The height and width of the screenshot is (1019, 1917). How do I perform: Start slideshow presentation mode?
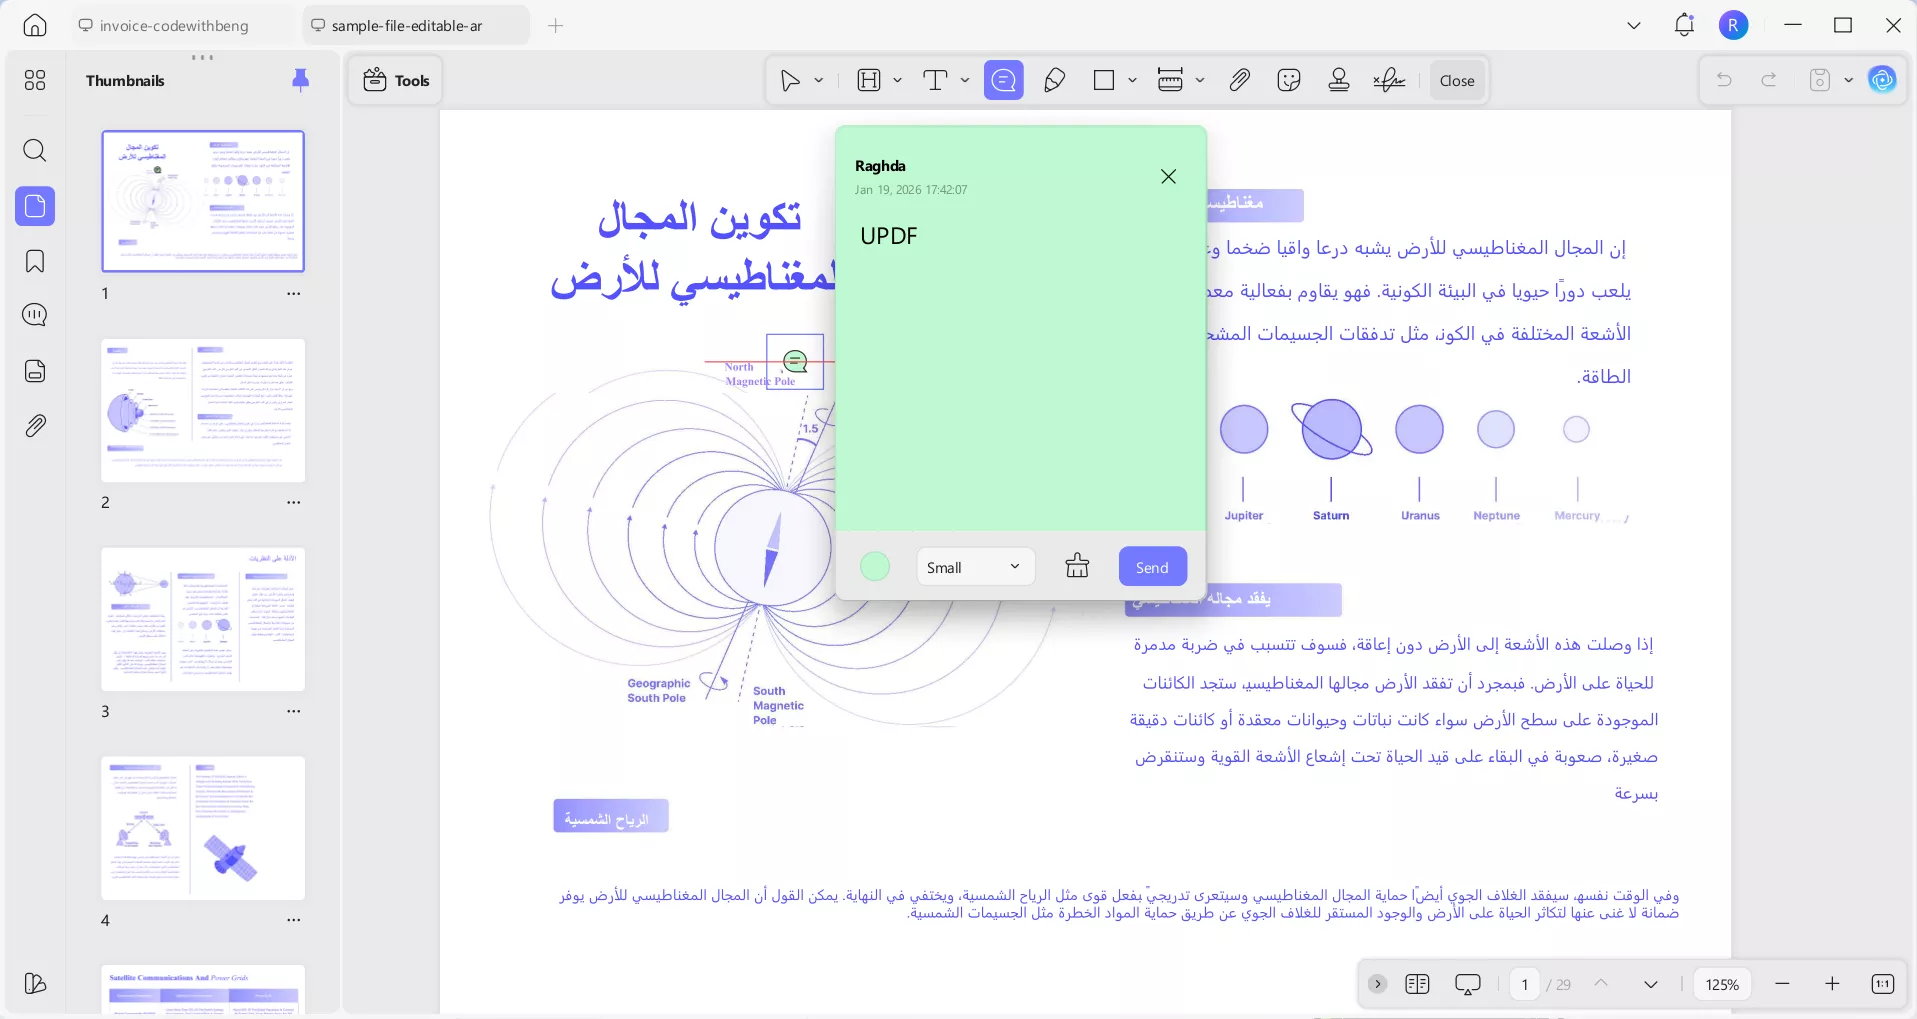1468,985
